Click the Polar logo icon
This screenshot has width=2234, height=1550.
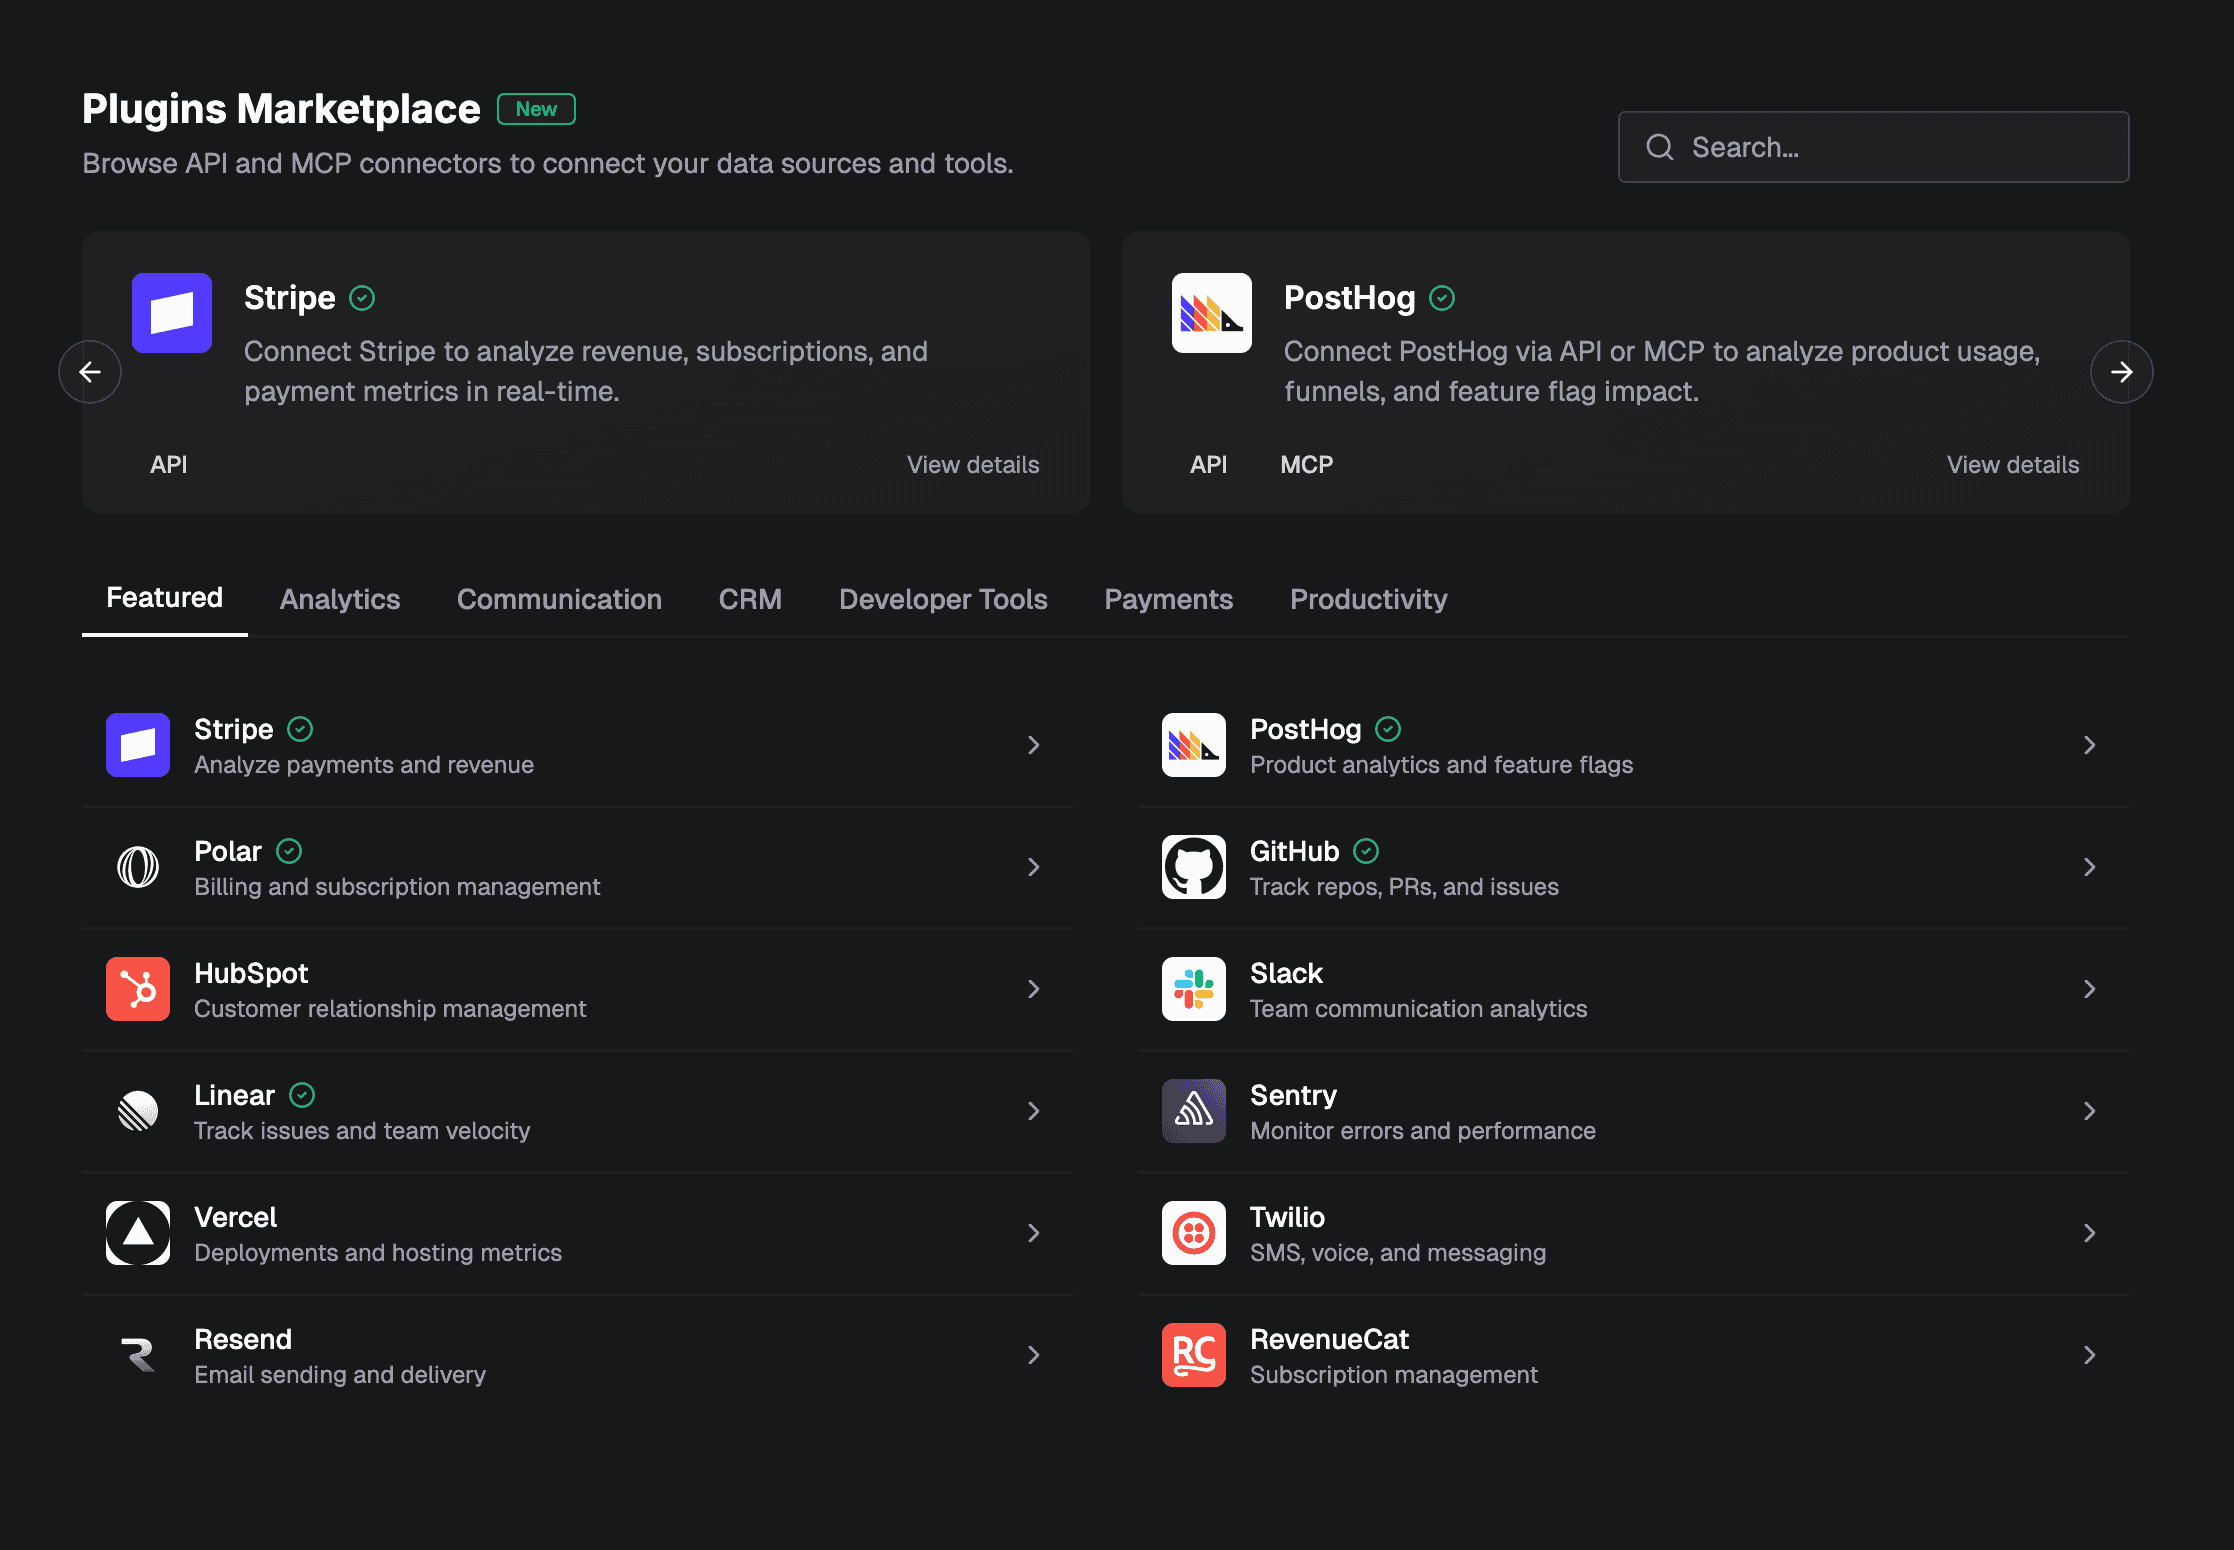pos(138,867)
